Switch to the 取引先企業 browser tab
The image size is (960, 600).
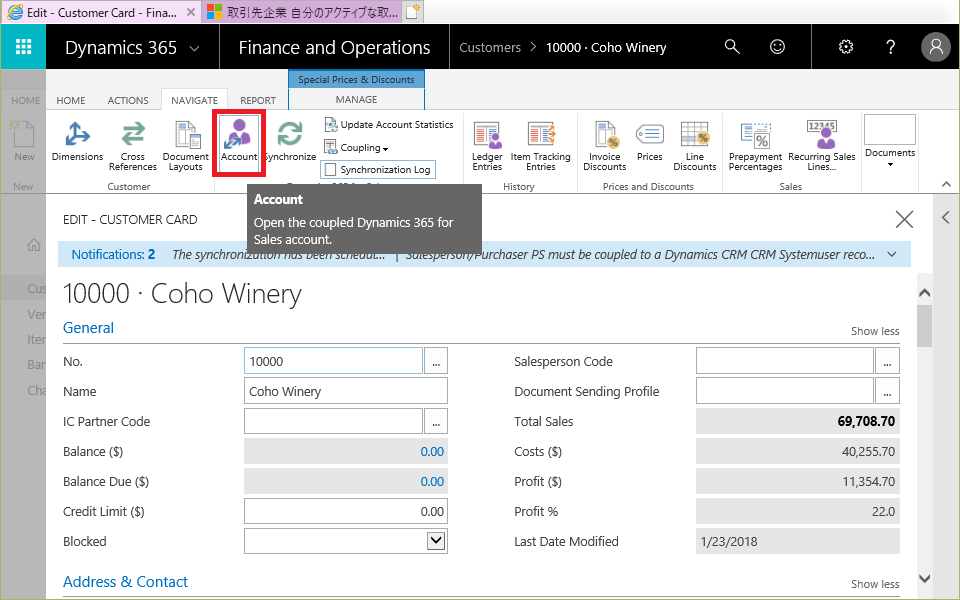(302, 12)
